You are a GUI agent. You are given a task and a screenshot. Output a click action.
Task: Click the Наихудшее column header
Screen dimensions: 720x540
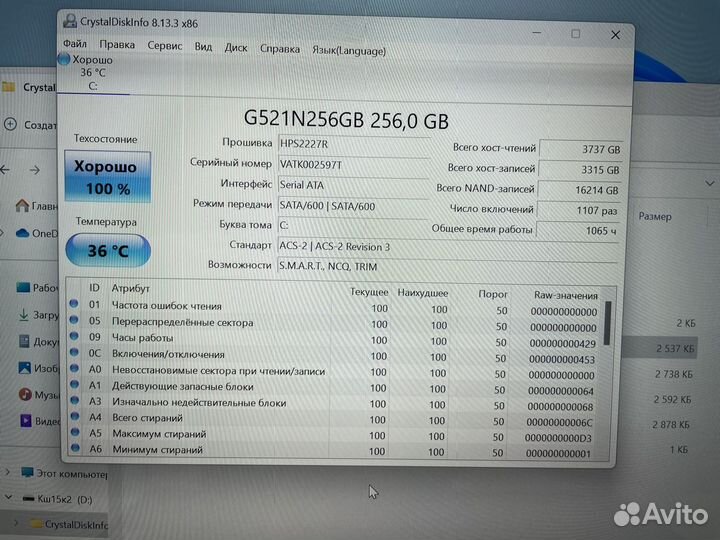(x=423, y=293)
